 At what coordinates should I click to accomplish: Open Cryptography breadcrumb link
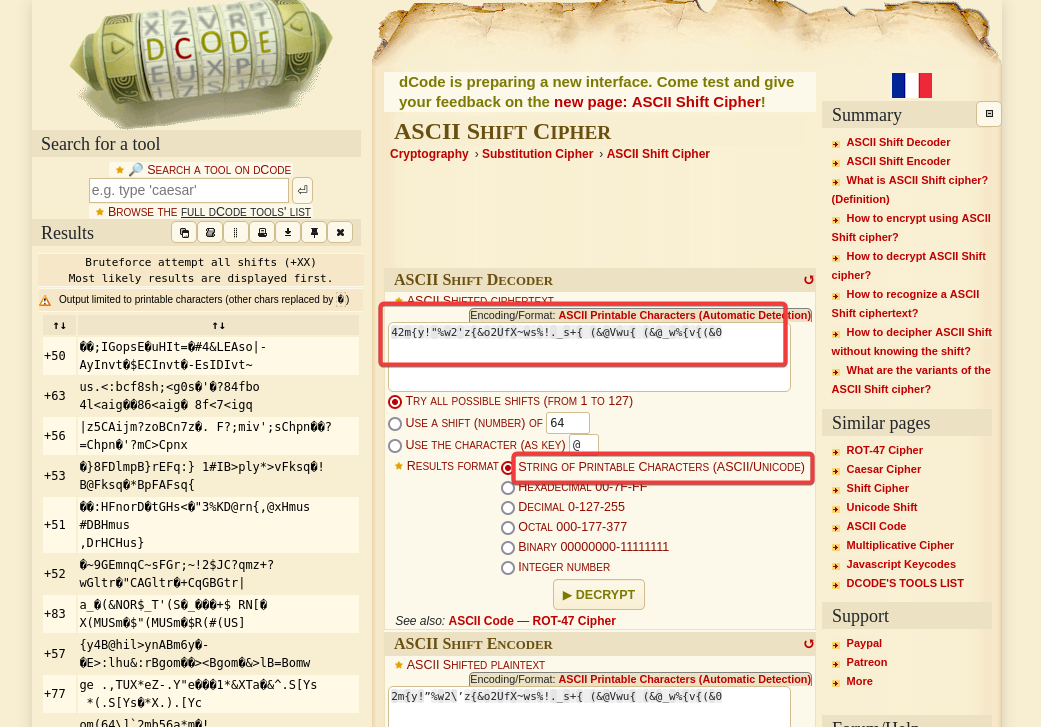pyautogui.click(x=429, y=154)
